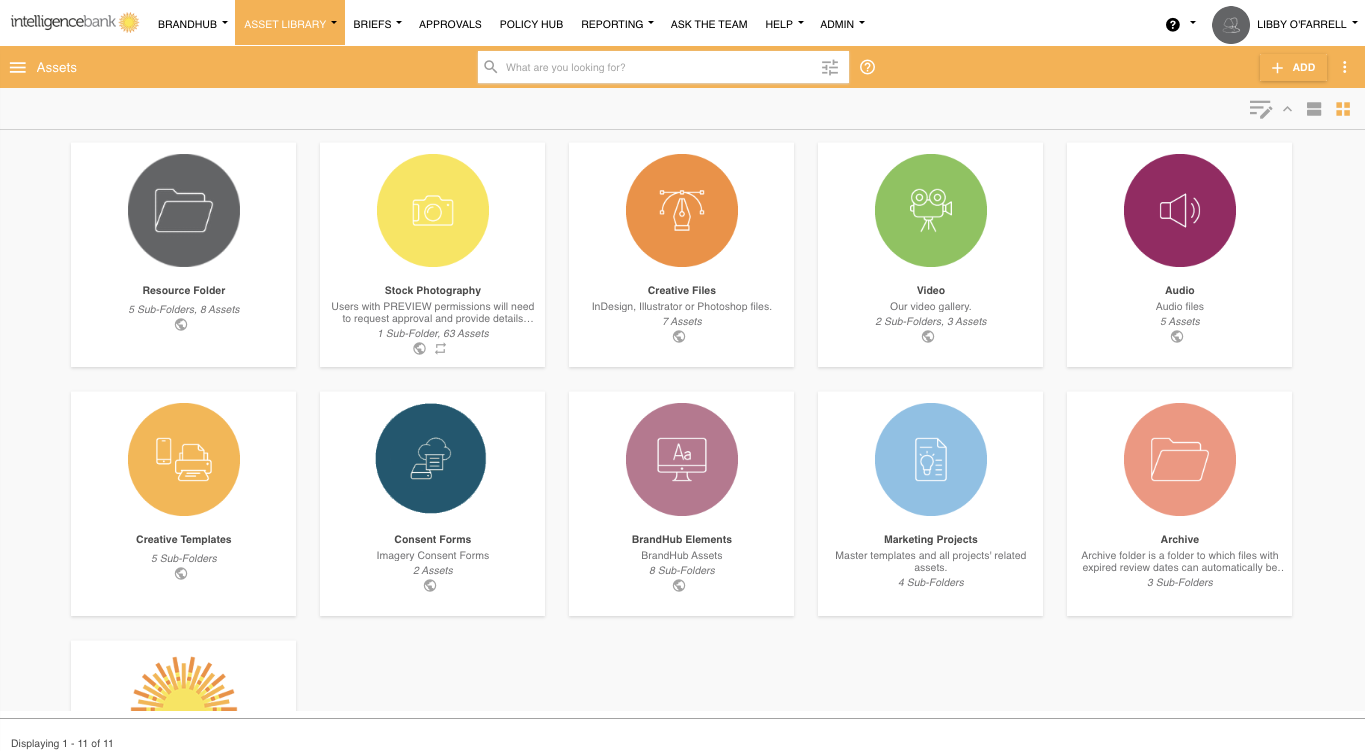
Task: Click the globe icon under Creative Templates
Action: (181, 574)
